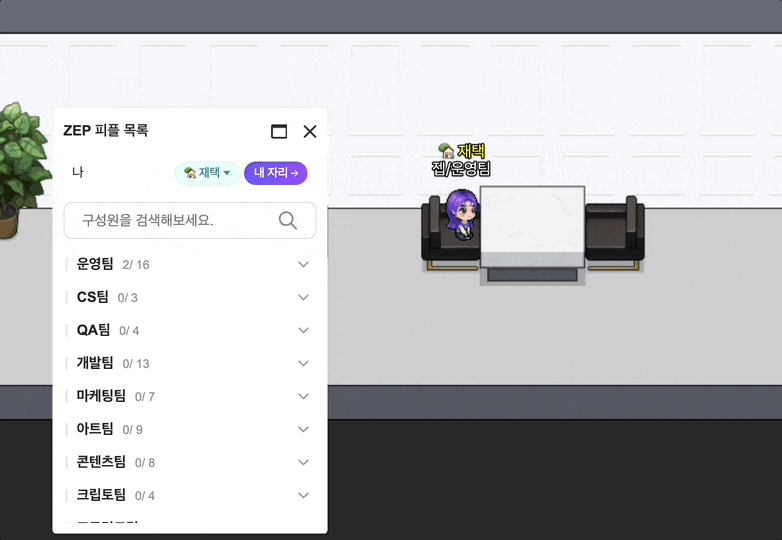Select the 개발팀 team name
The width and height of the screenshot is (782, 540).
(95, 362)
